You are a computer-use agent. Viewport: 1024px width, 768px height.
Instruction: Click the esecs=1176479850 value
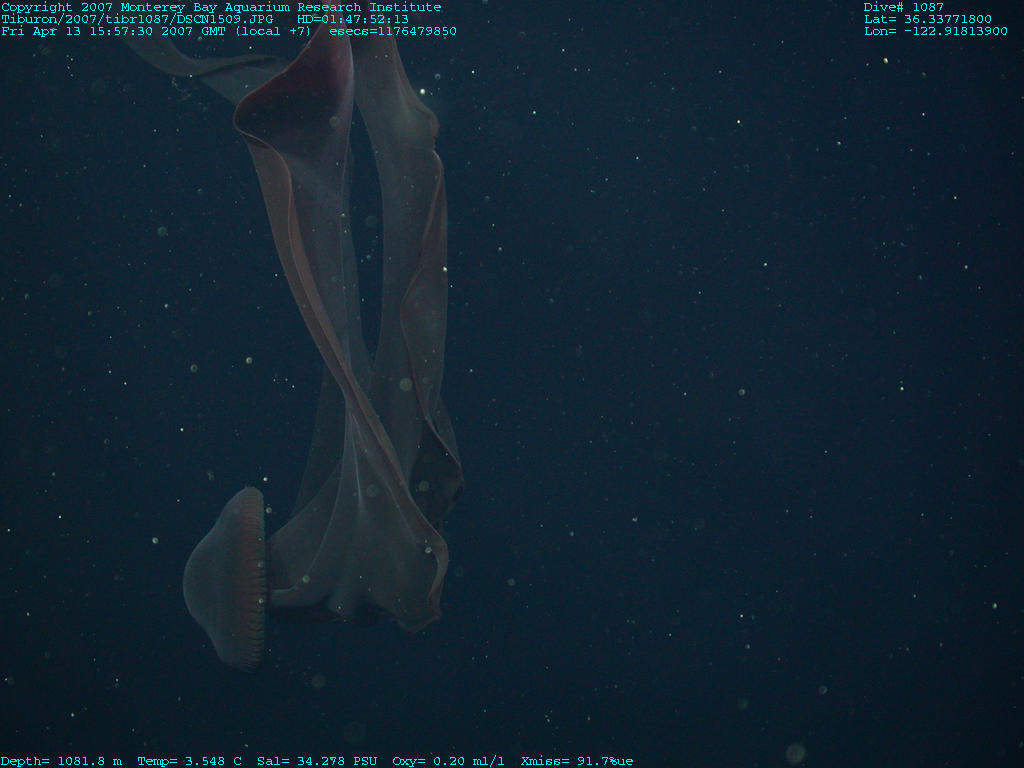tap(393, 31)
